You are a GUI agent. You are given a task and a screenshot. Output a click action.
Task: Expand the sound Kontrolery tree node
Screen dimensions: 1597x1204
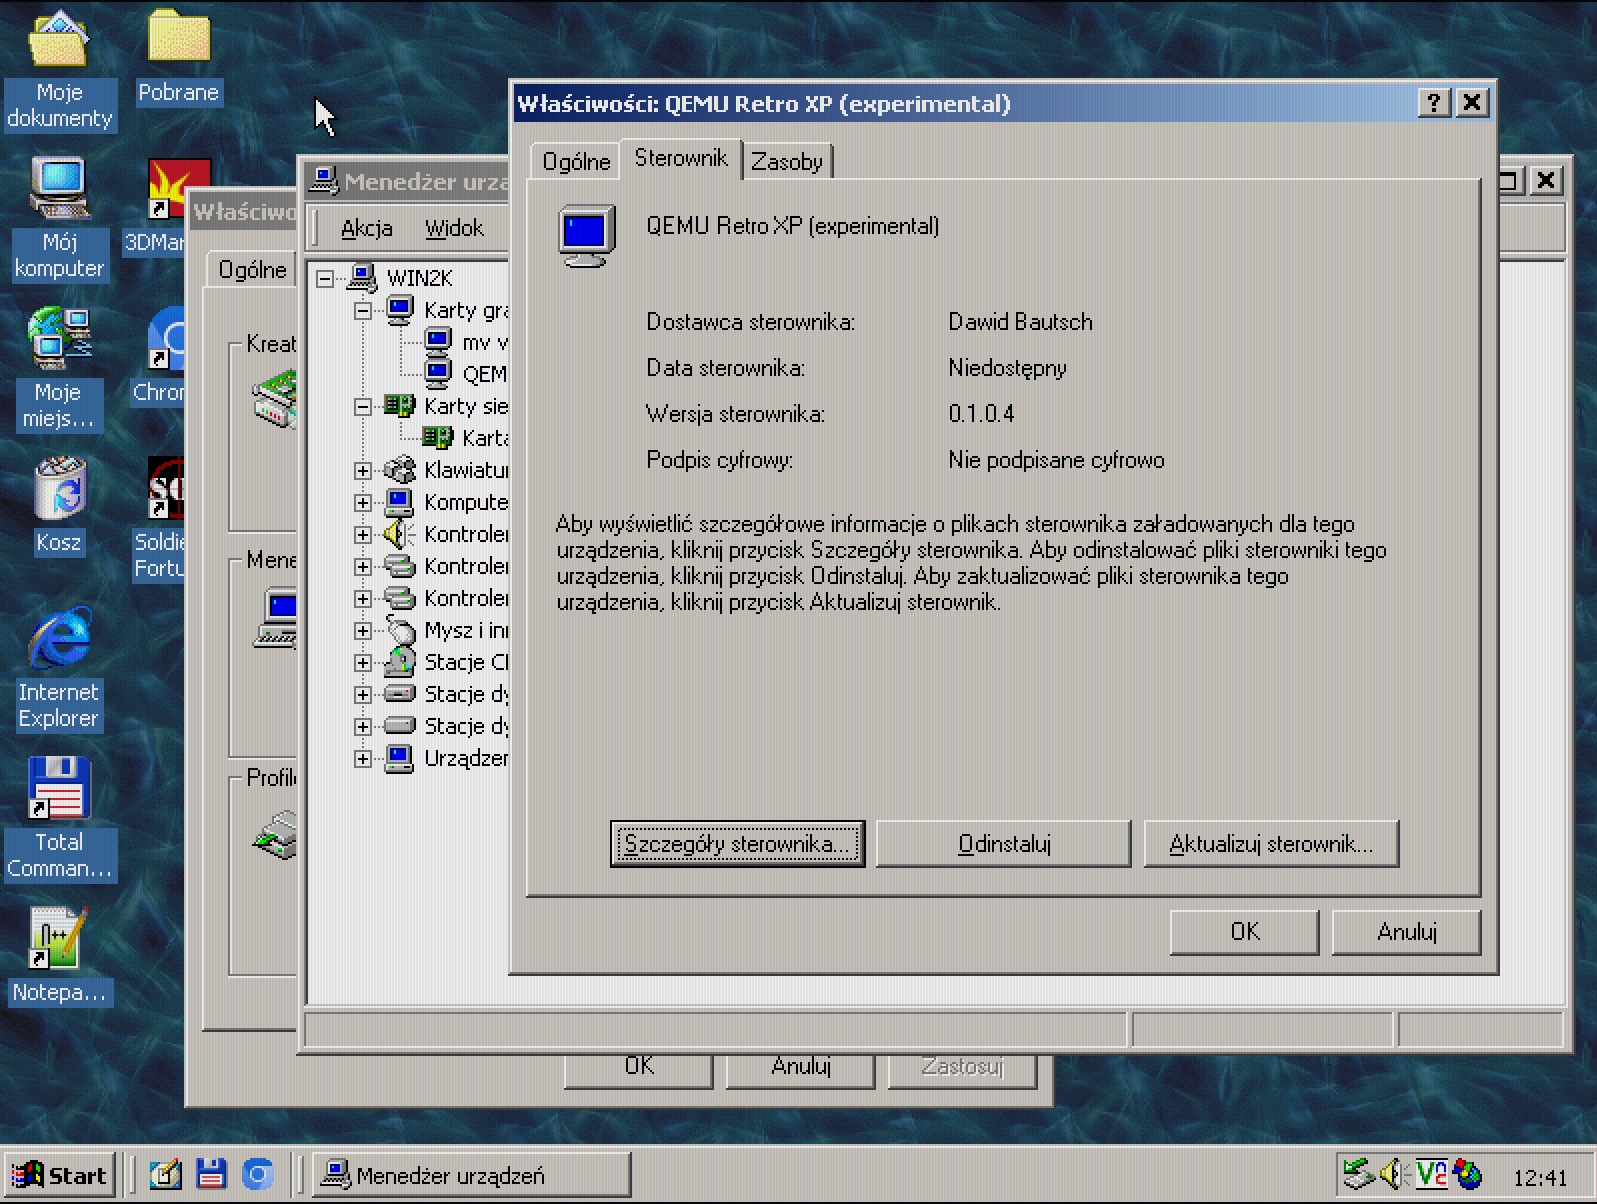[x=363, y=535]
